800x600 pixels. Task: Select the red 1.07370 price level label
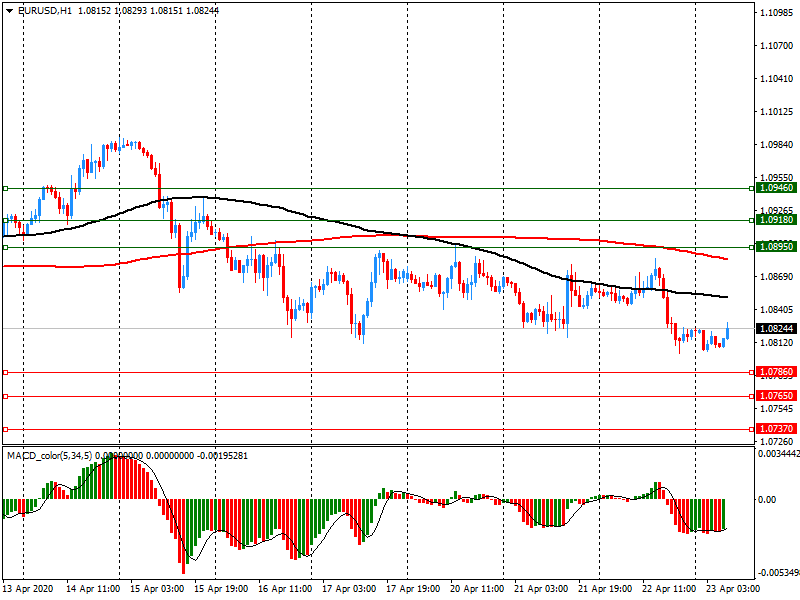point(776,429)
